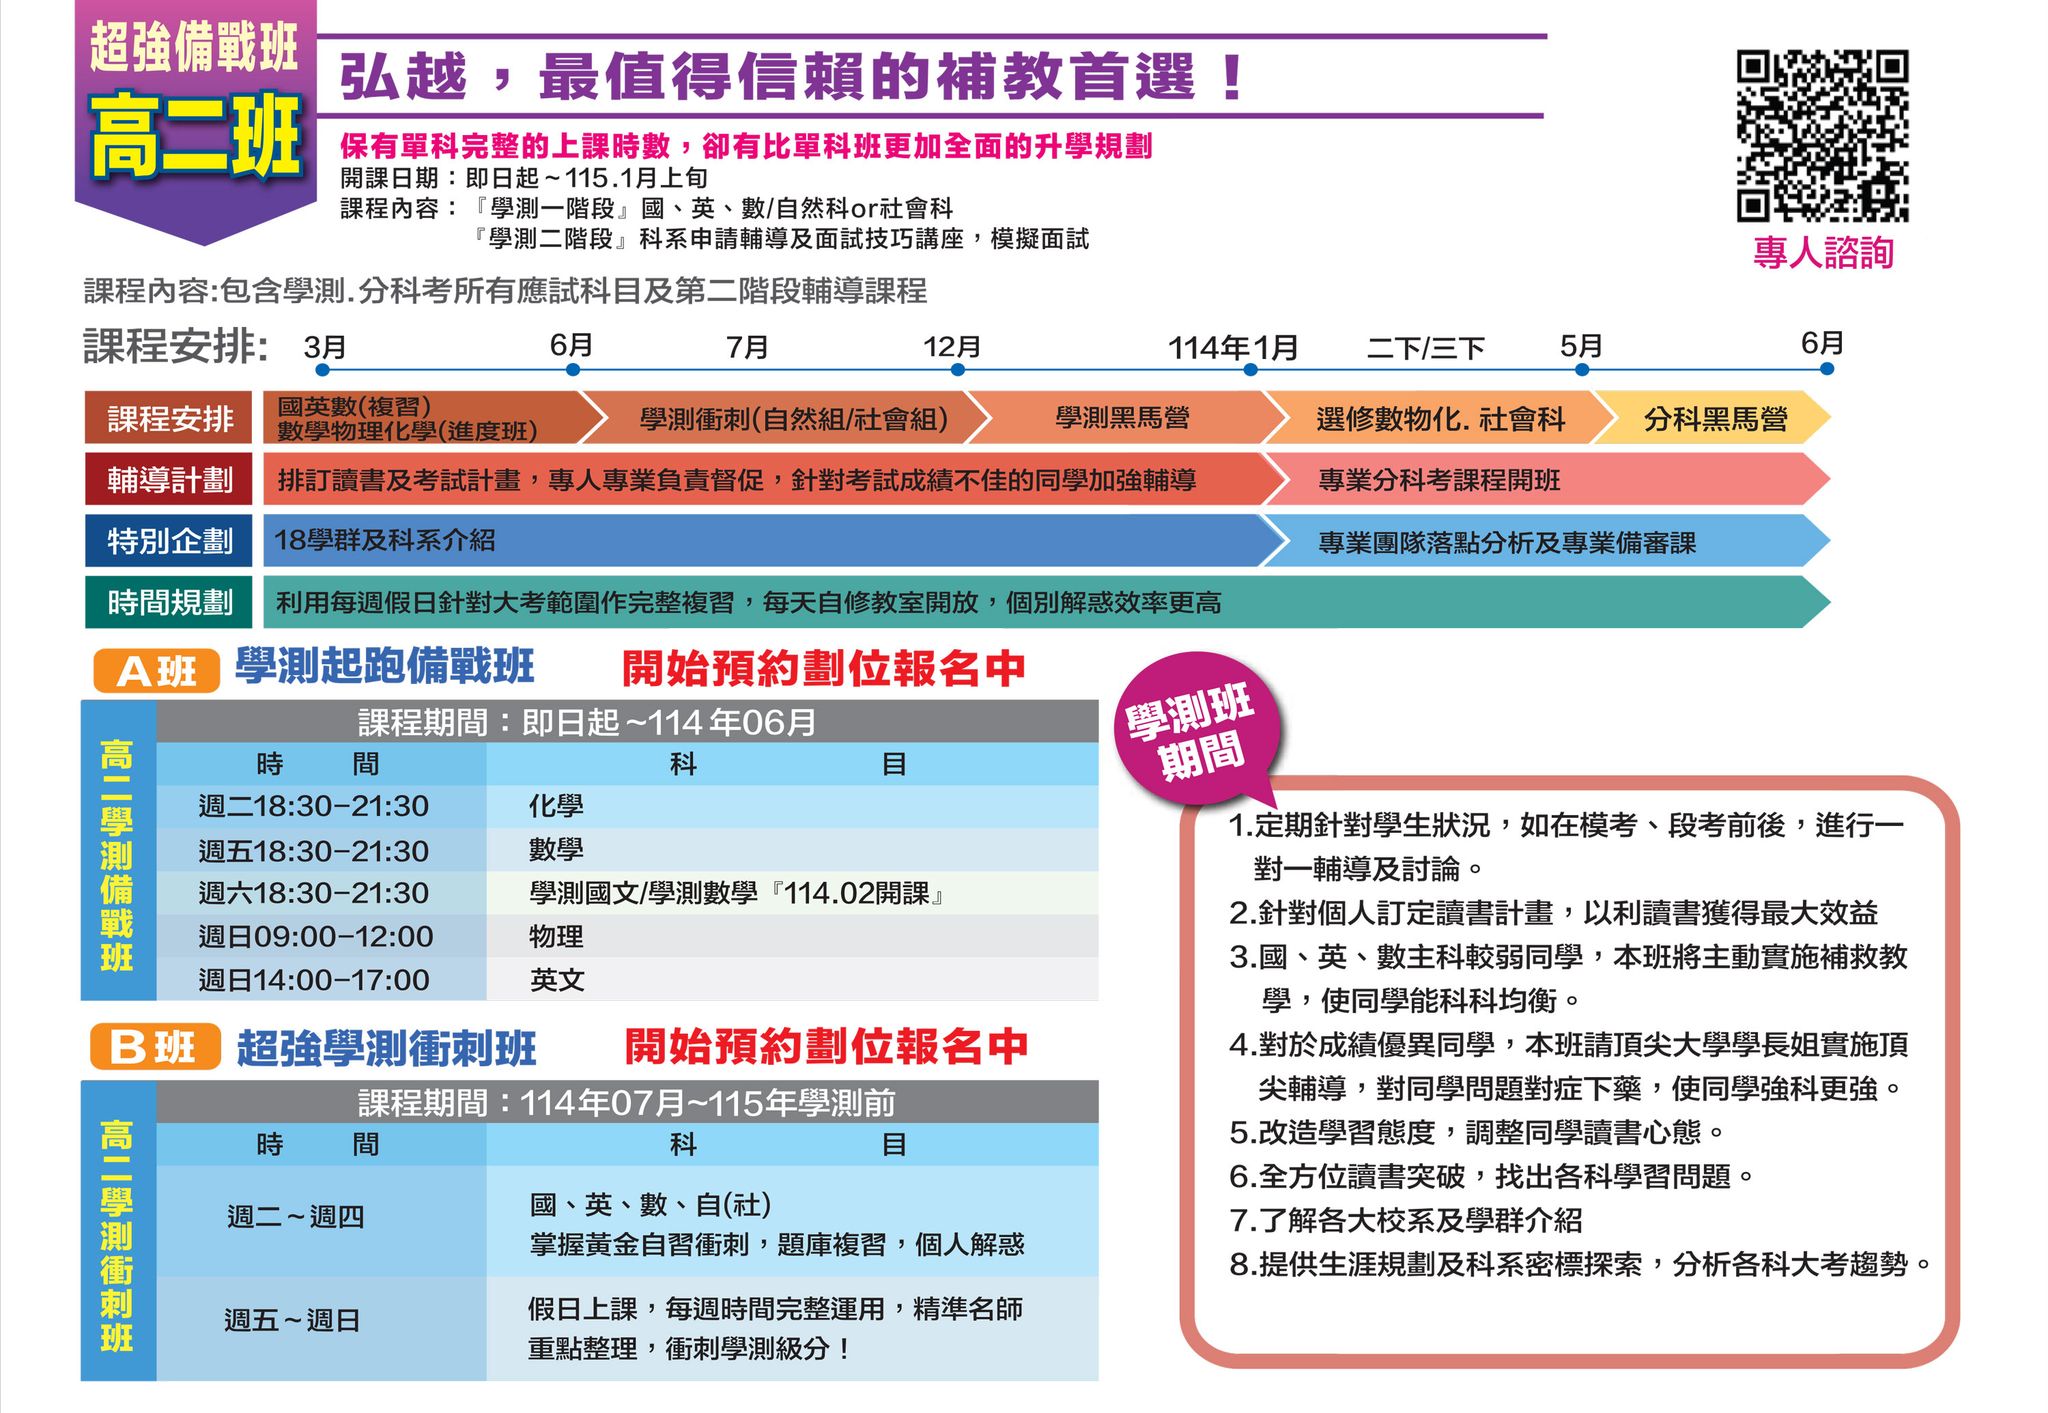Click the 國、英、數、自(社) line
Image resolution: width=2048 pixels, height=1413 pixels.
pyautogui.click(x=650, y=1205)
